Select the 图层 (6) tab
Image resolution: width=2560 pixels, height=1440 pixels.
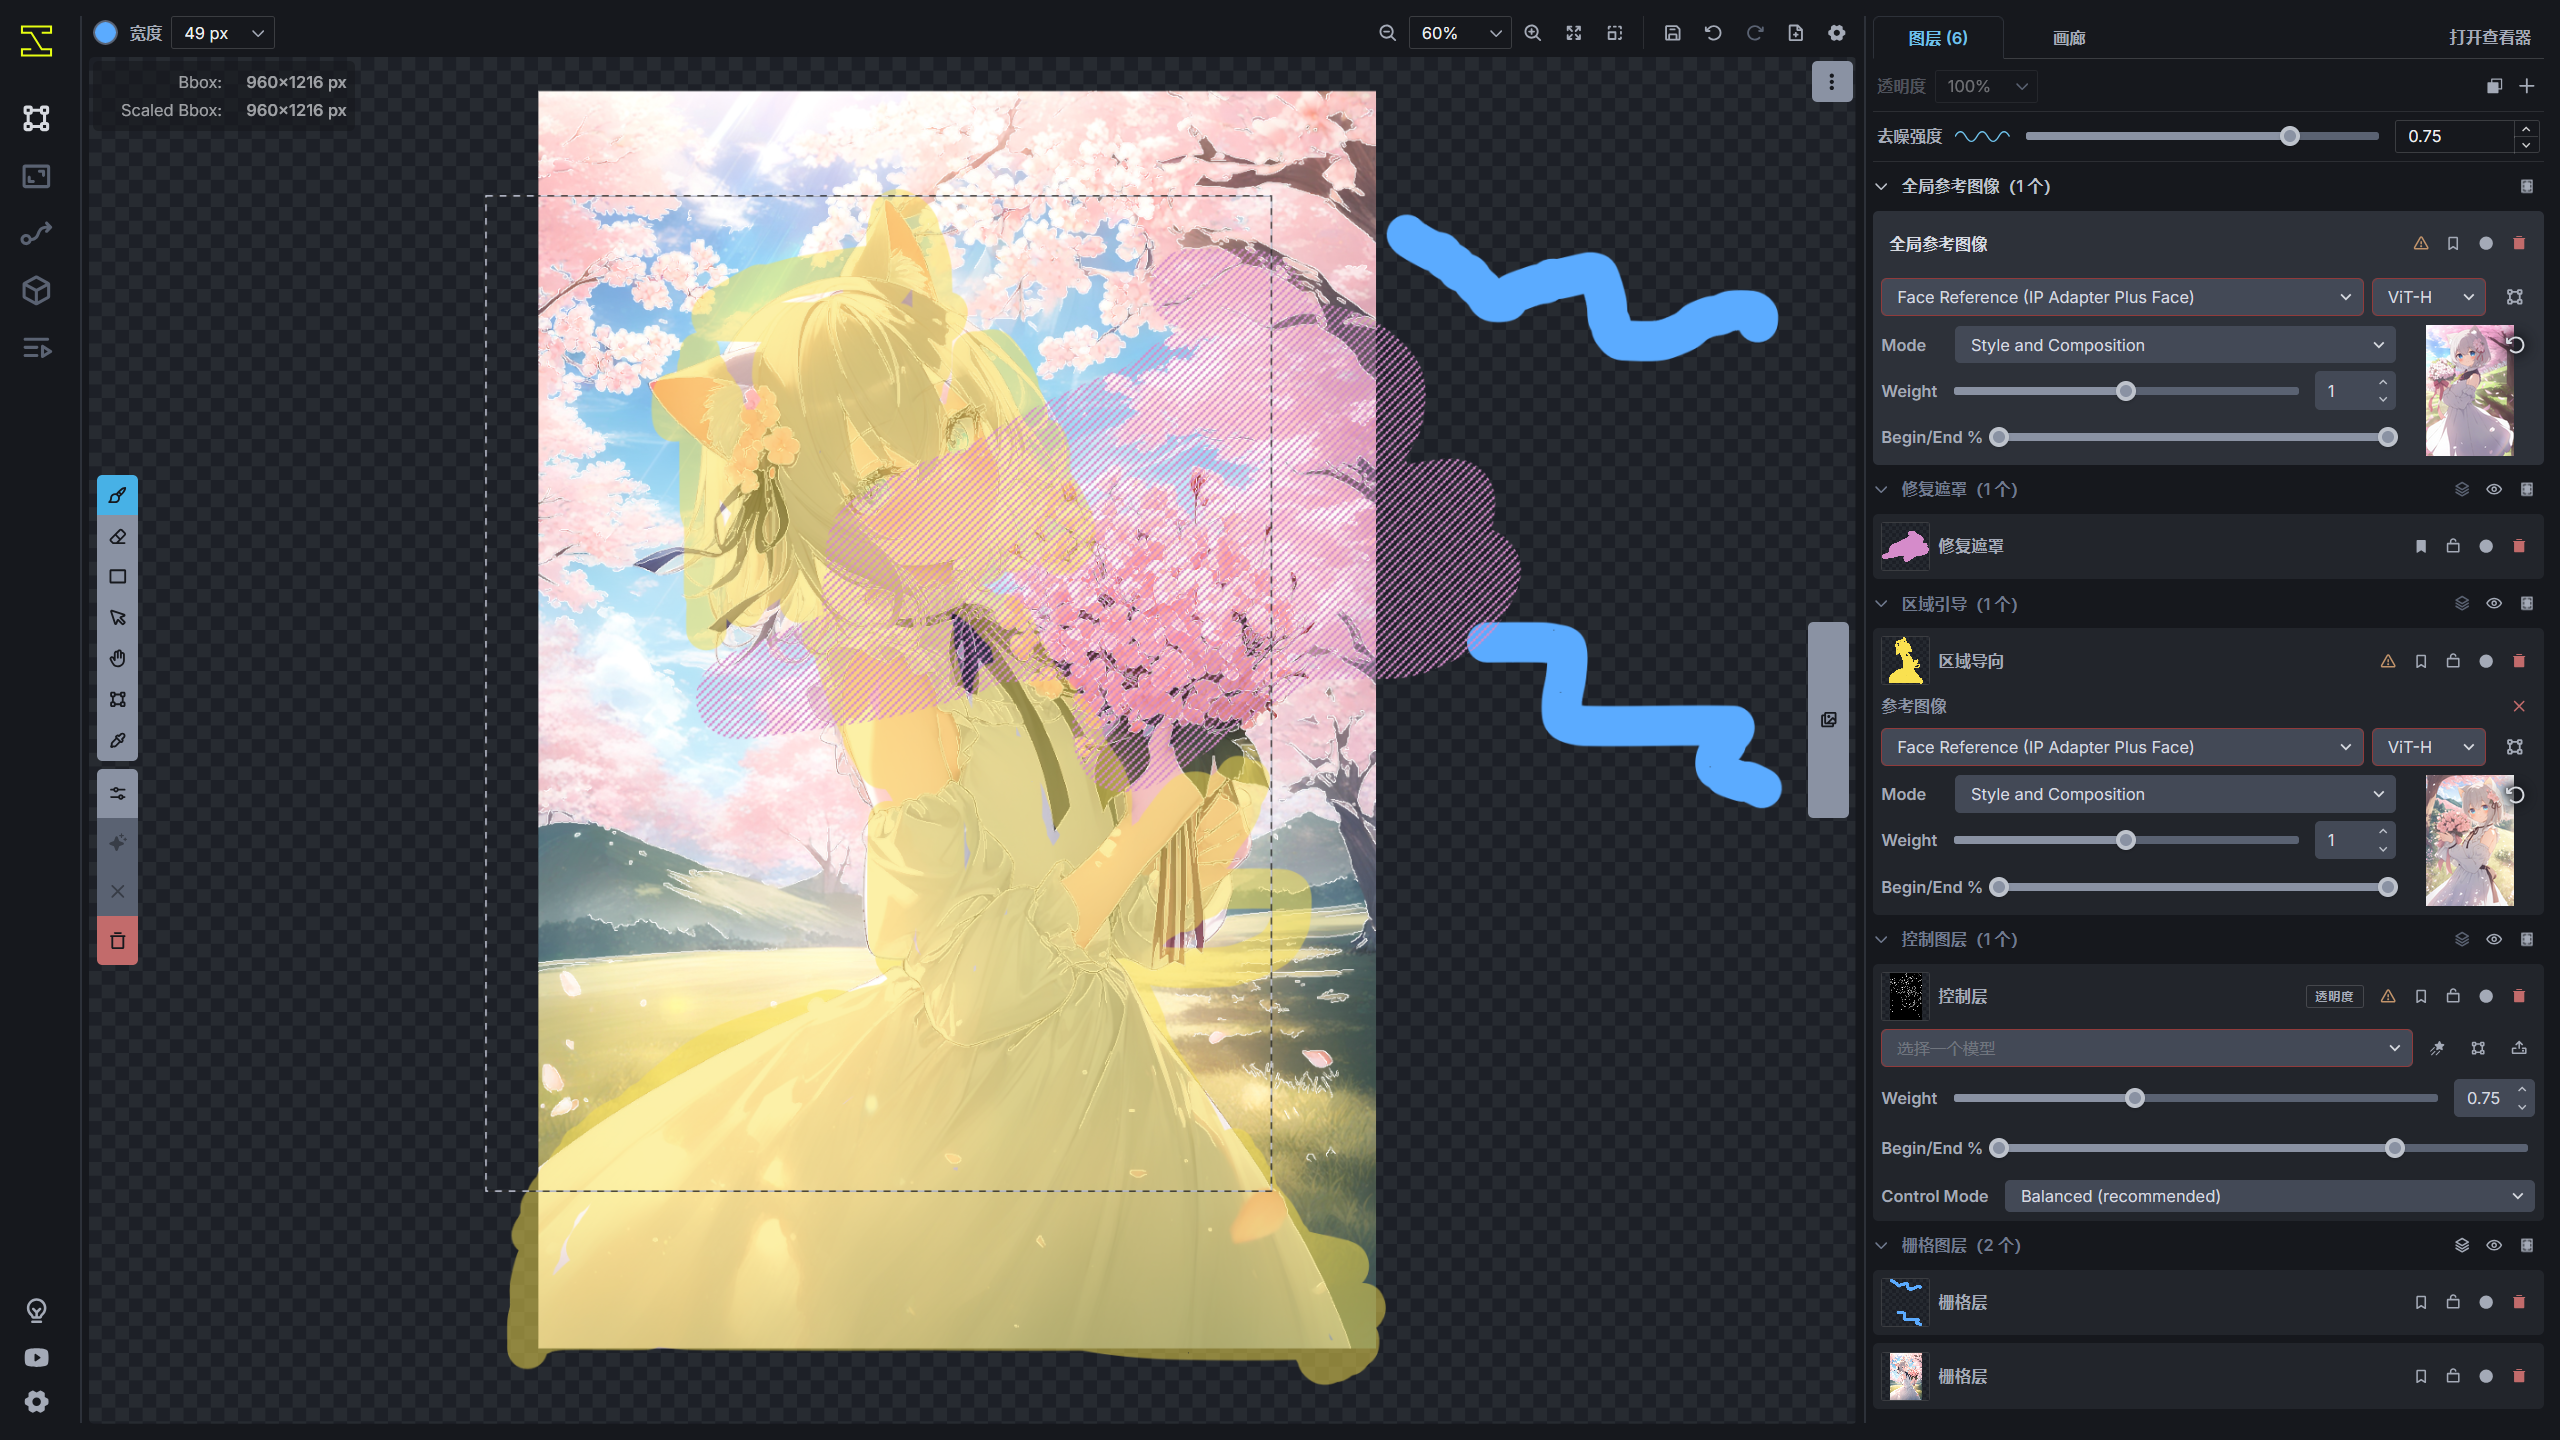1937,38
